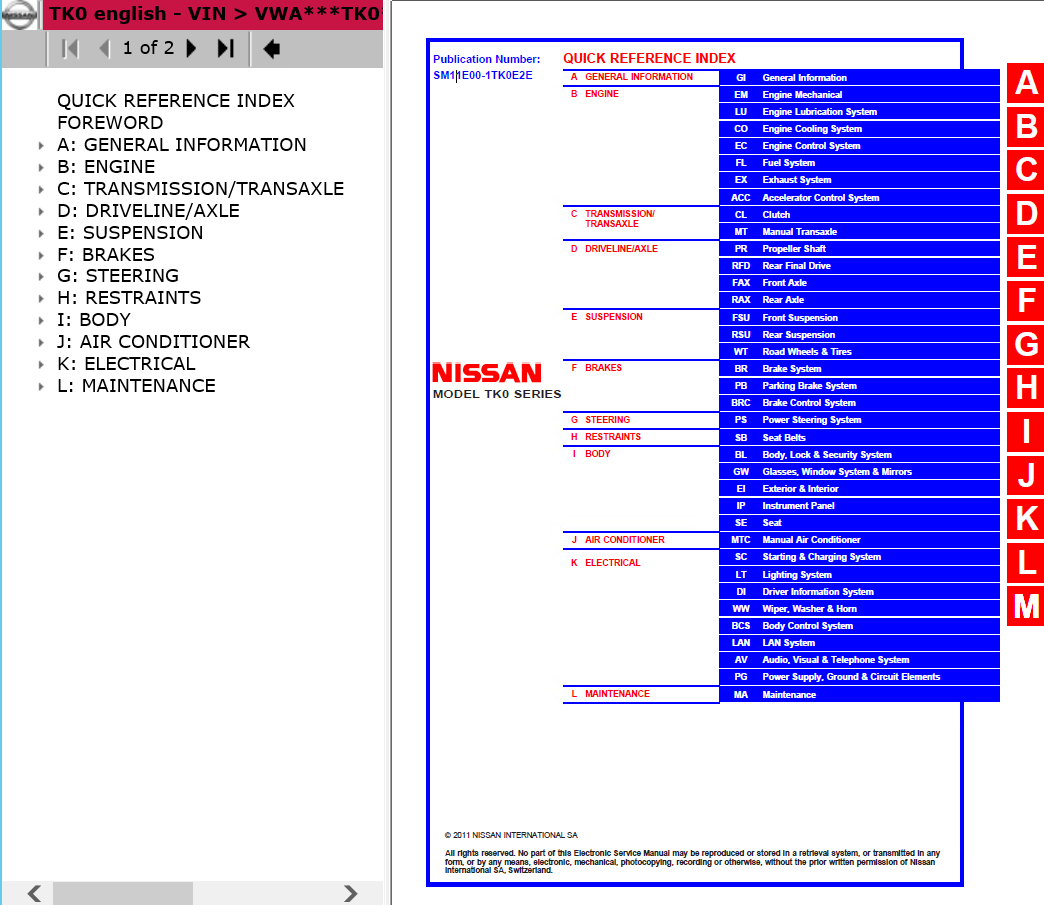The width and height of the screenshot is (1044, 905).
Task: Jump to red section tab C
Action: [x=1025, y=170]
